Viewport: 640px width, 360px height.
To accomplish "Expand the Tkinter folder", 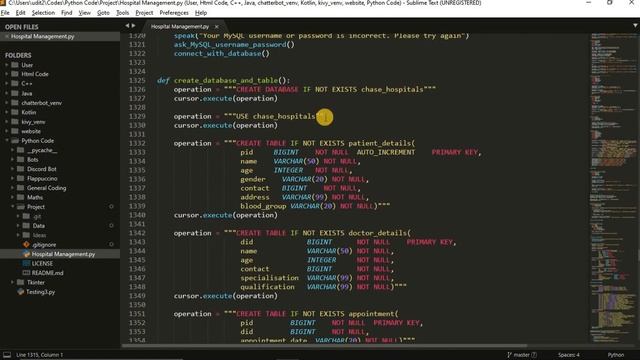I will pos(12,282).
